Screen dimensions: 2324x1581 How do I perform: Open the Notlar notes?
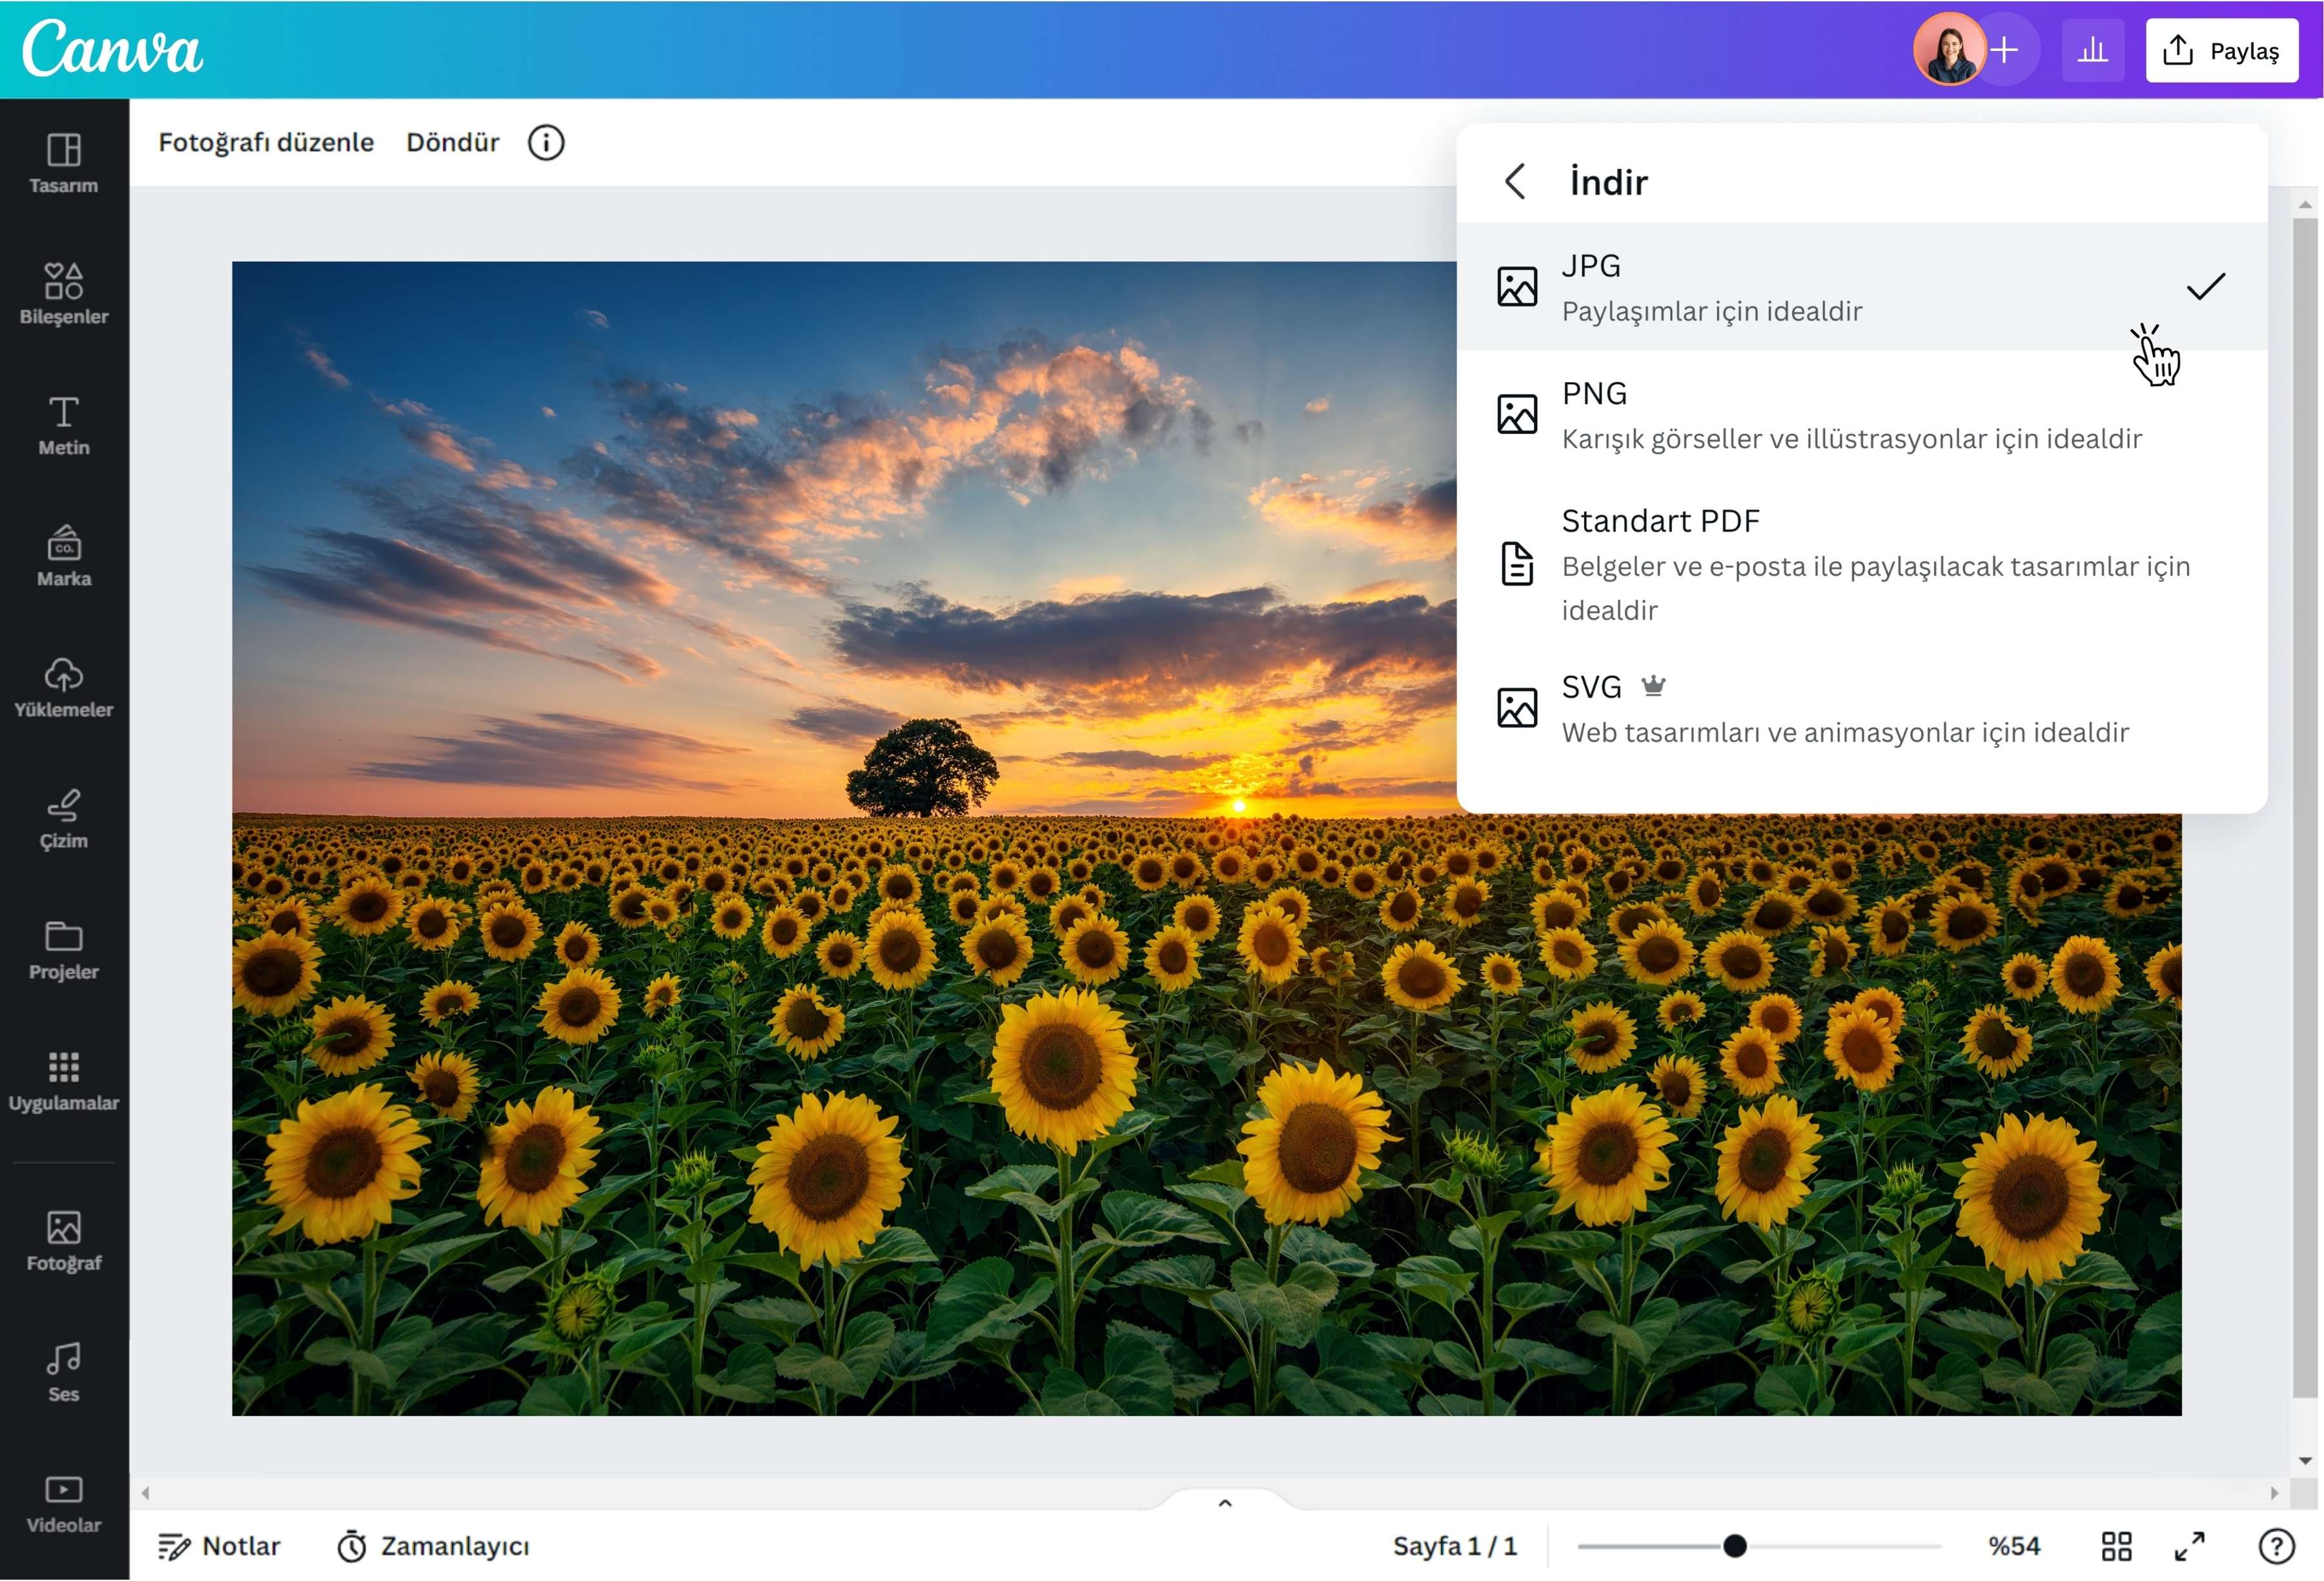[219, 1546]
